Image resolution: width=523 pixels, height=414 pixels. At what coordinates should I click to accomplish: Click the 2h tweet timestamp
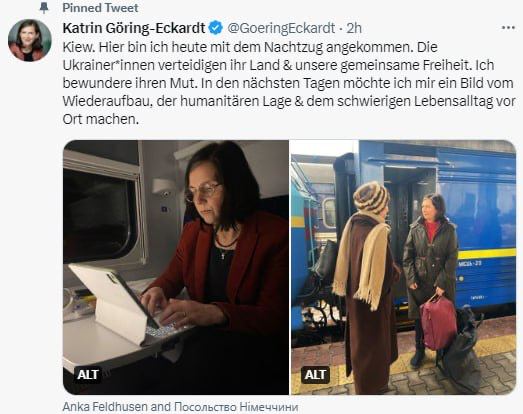click(x=354, y=28)
